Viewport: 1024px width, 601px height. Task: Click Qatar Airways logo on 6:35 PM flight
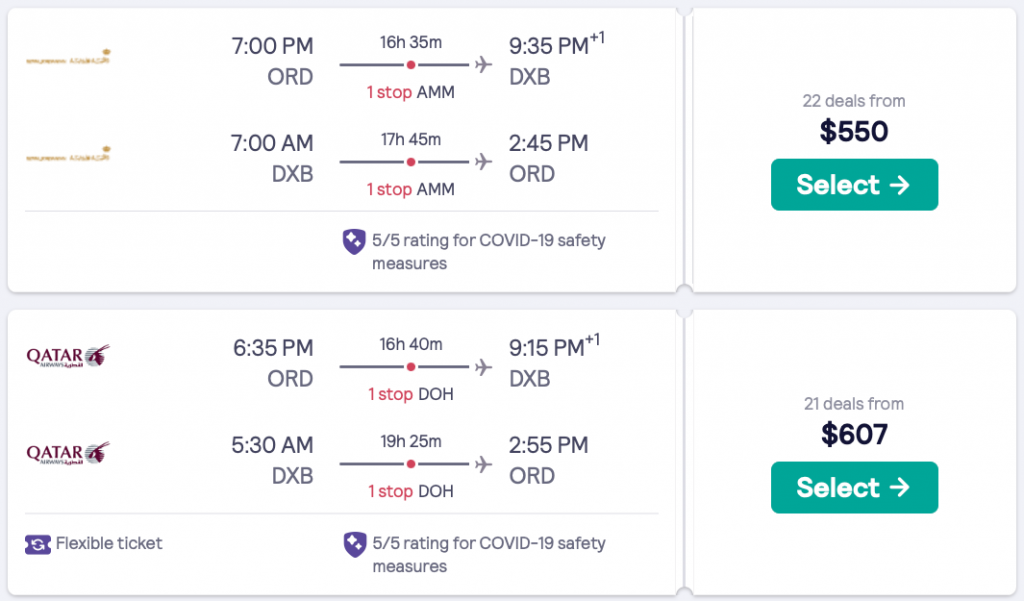point(68,357)
